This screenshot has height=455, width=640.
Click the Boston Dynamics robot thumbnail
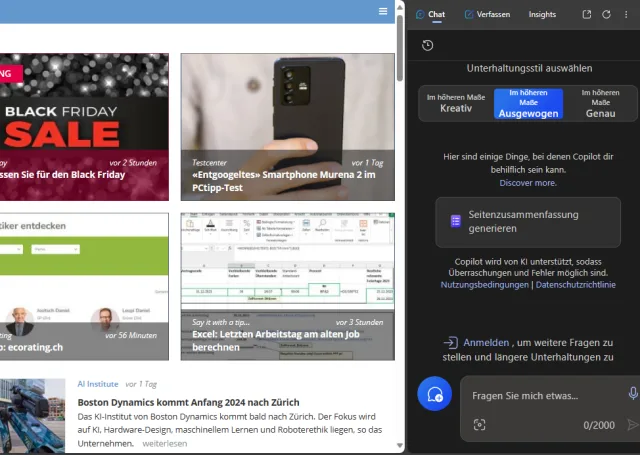(32, 416)
